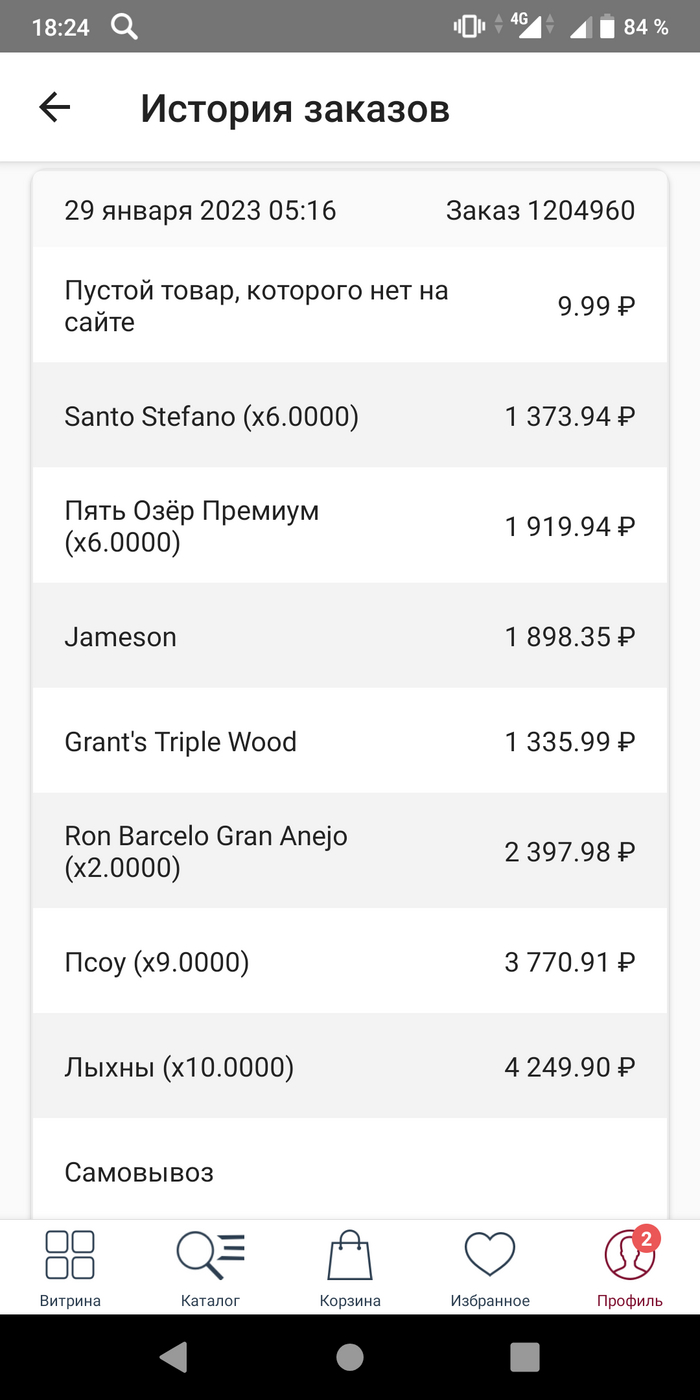
Task: Tap the Псоу order line
Action: [349, 962]
